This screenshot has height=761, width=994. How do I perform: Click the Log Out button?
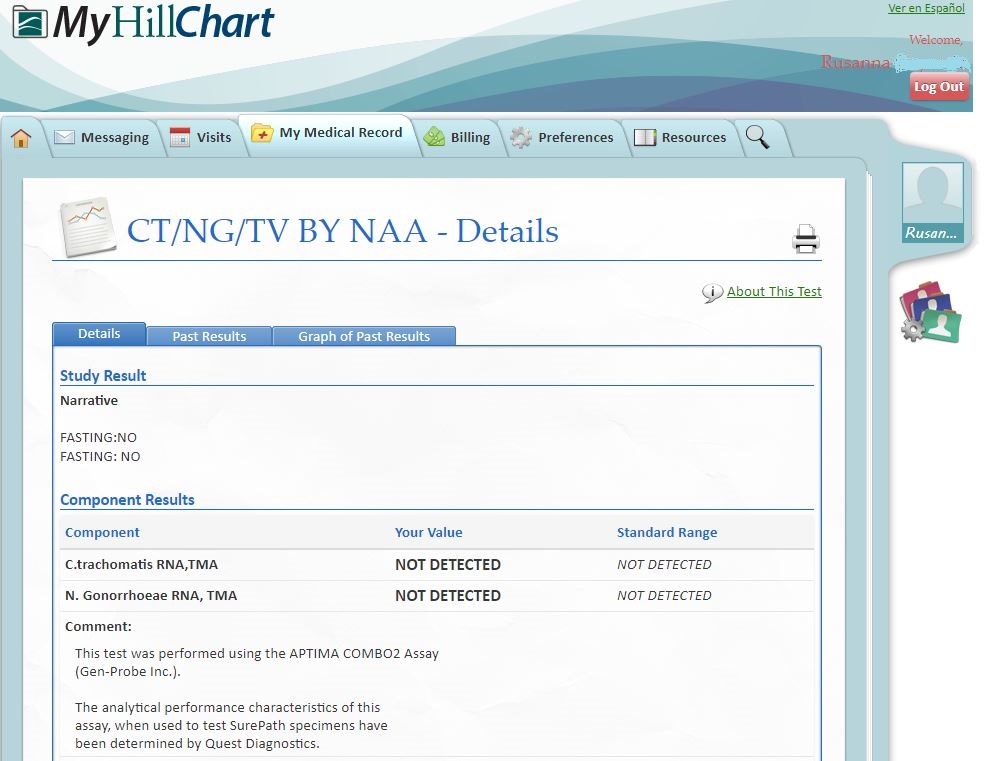point(938,87)
